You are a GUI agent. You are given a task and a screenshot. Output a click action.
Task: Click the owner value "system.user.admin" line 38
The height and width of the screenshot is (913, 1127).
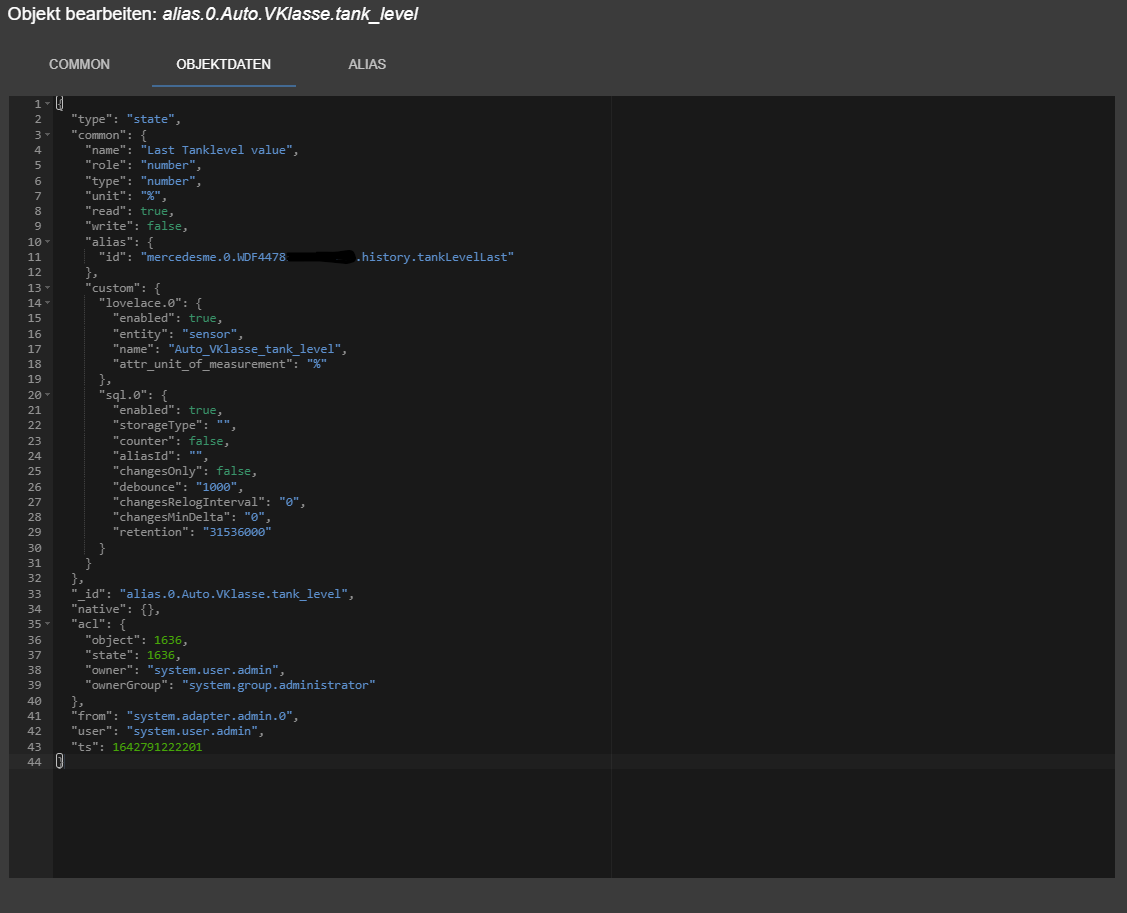[213, 670]
